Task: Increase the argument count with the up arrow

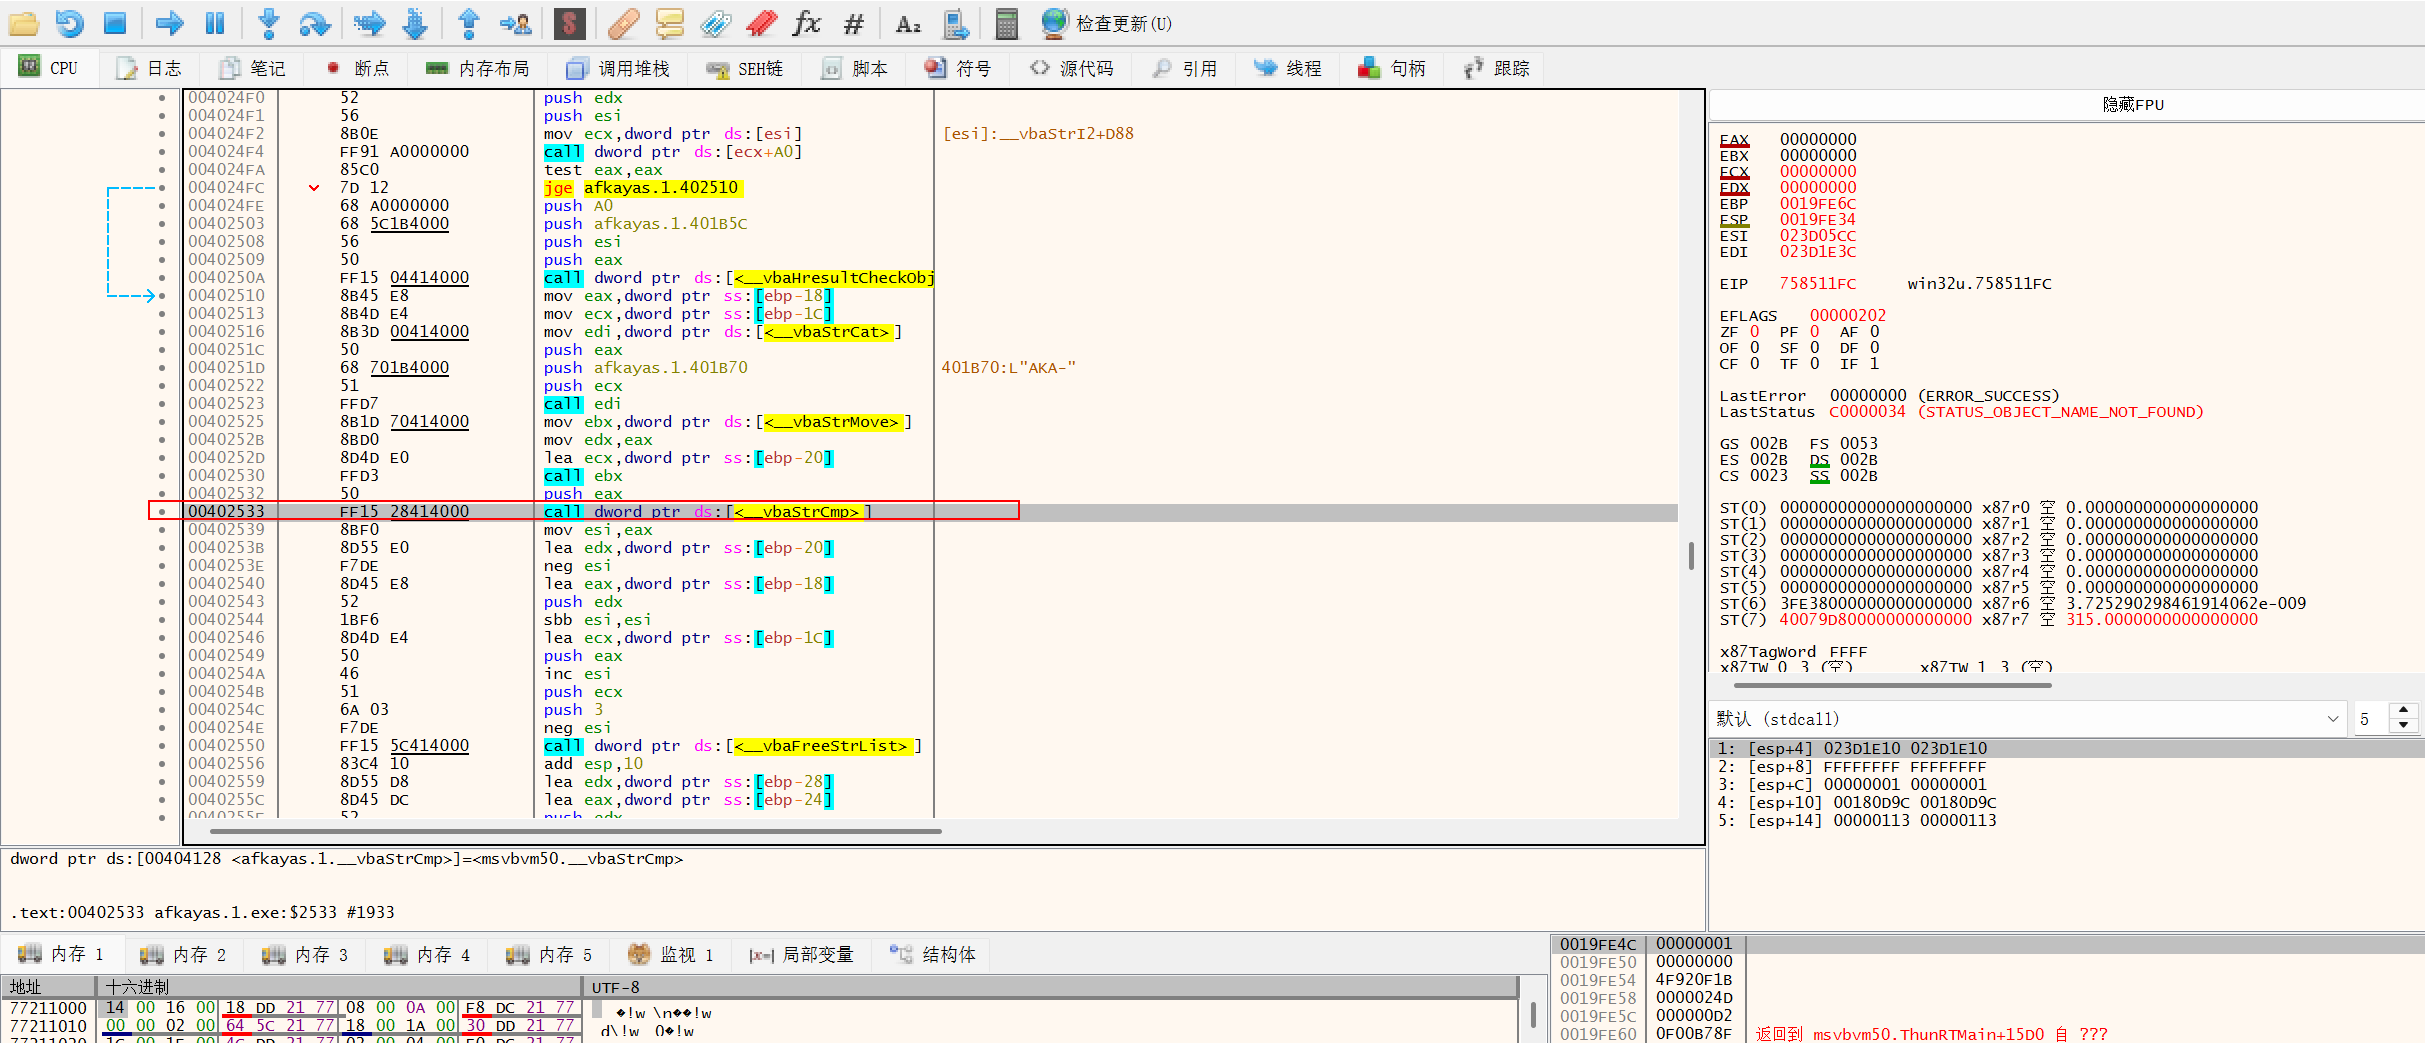Action: [x=2403, y=710]
